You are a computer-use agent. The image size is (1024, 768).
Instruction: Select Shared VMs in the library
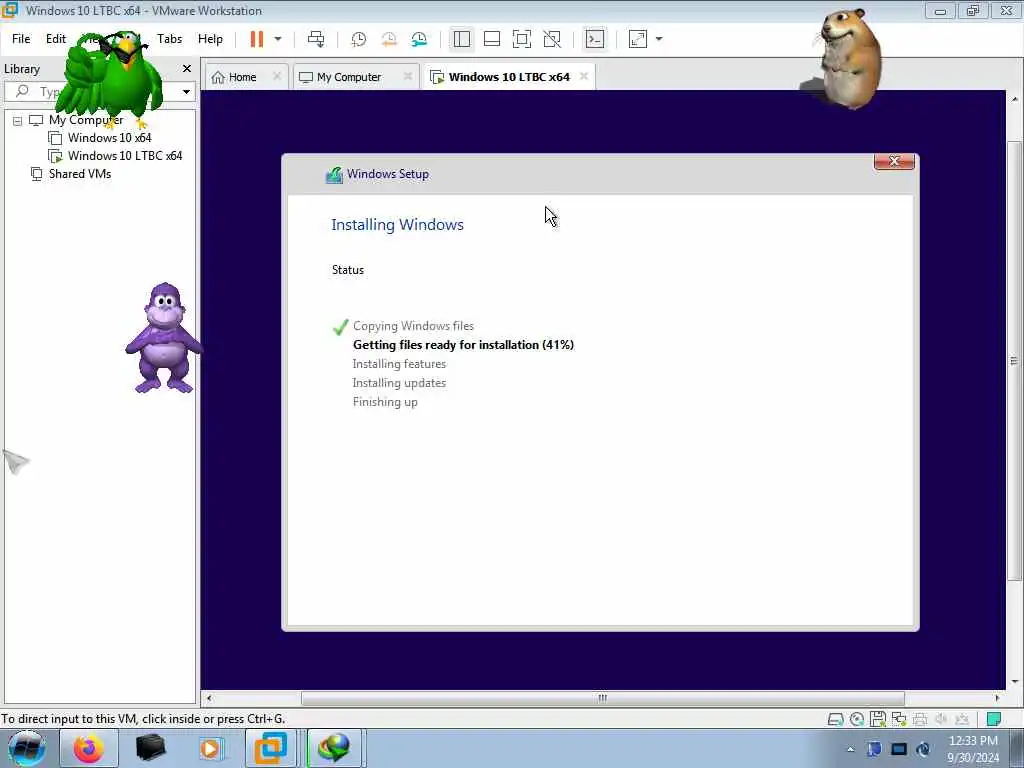[x=80, y=174]
